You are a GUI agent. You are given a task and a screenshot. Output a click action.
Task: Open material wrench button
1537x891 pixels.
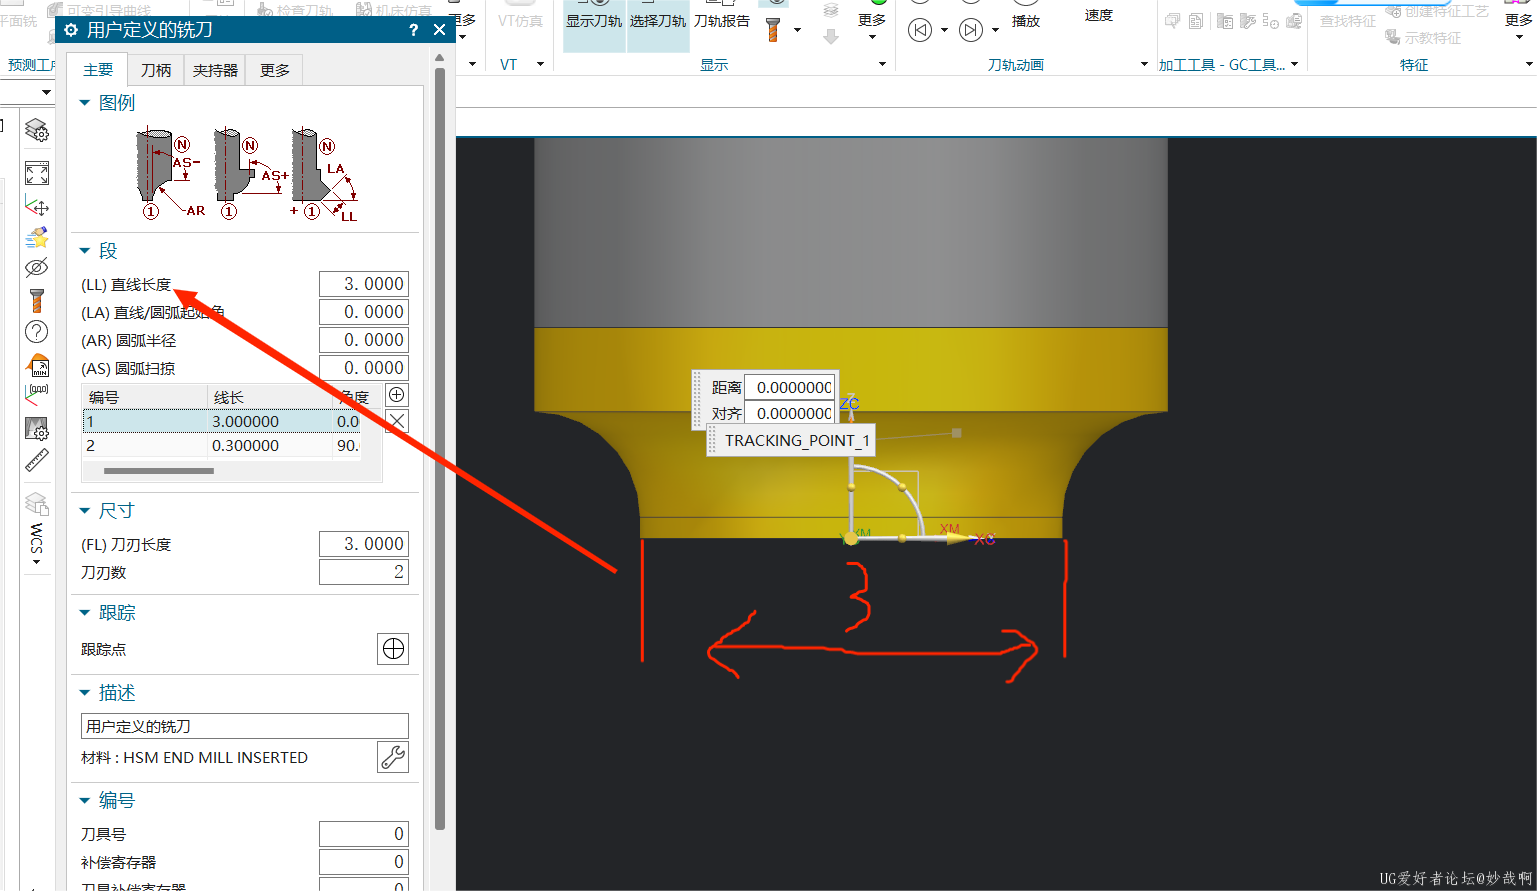393,757
